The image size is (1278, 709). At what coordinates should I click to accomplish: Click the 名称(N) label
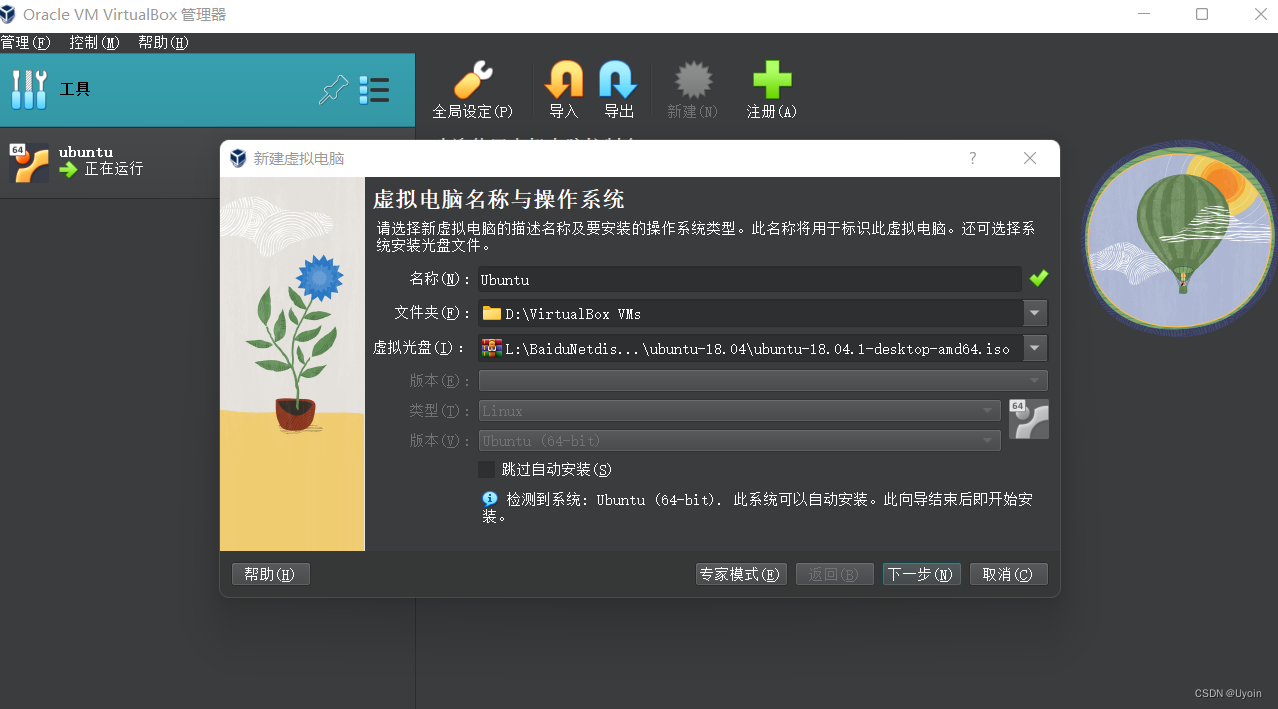point(439,279)
